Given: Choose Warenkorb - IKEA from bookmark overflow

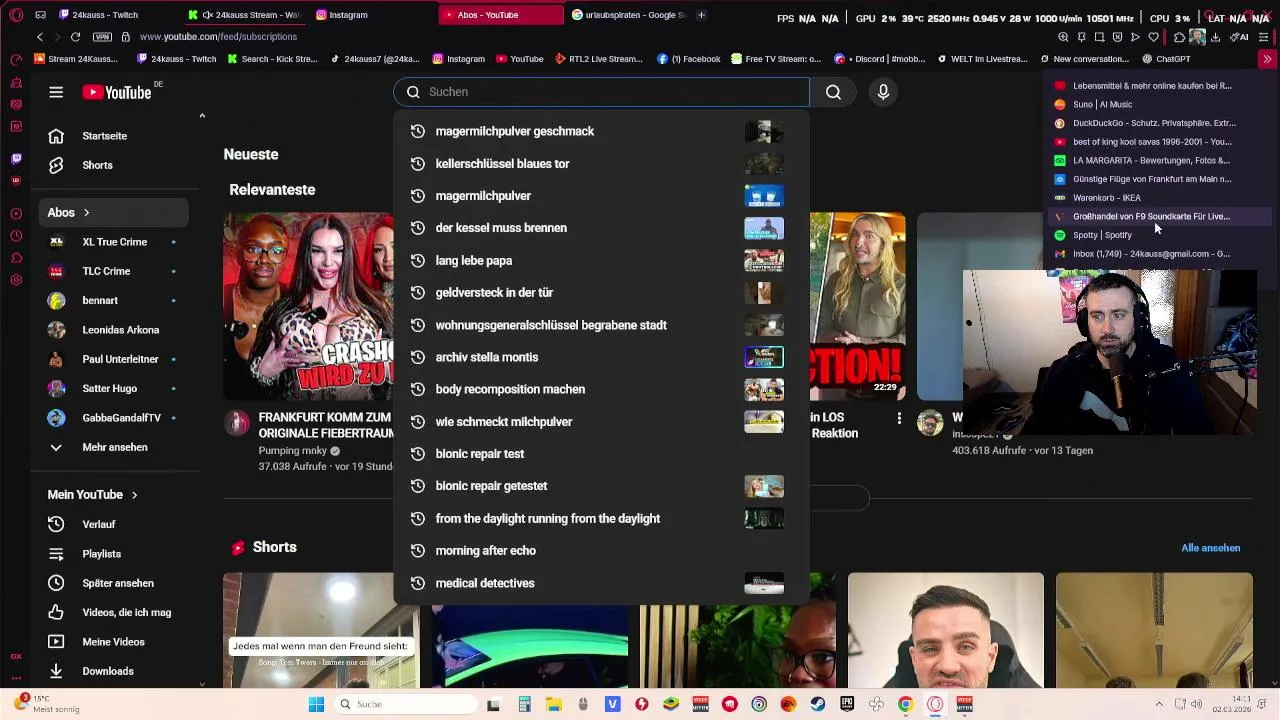Looking at the screenshot, I should (1160, 198).
